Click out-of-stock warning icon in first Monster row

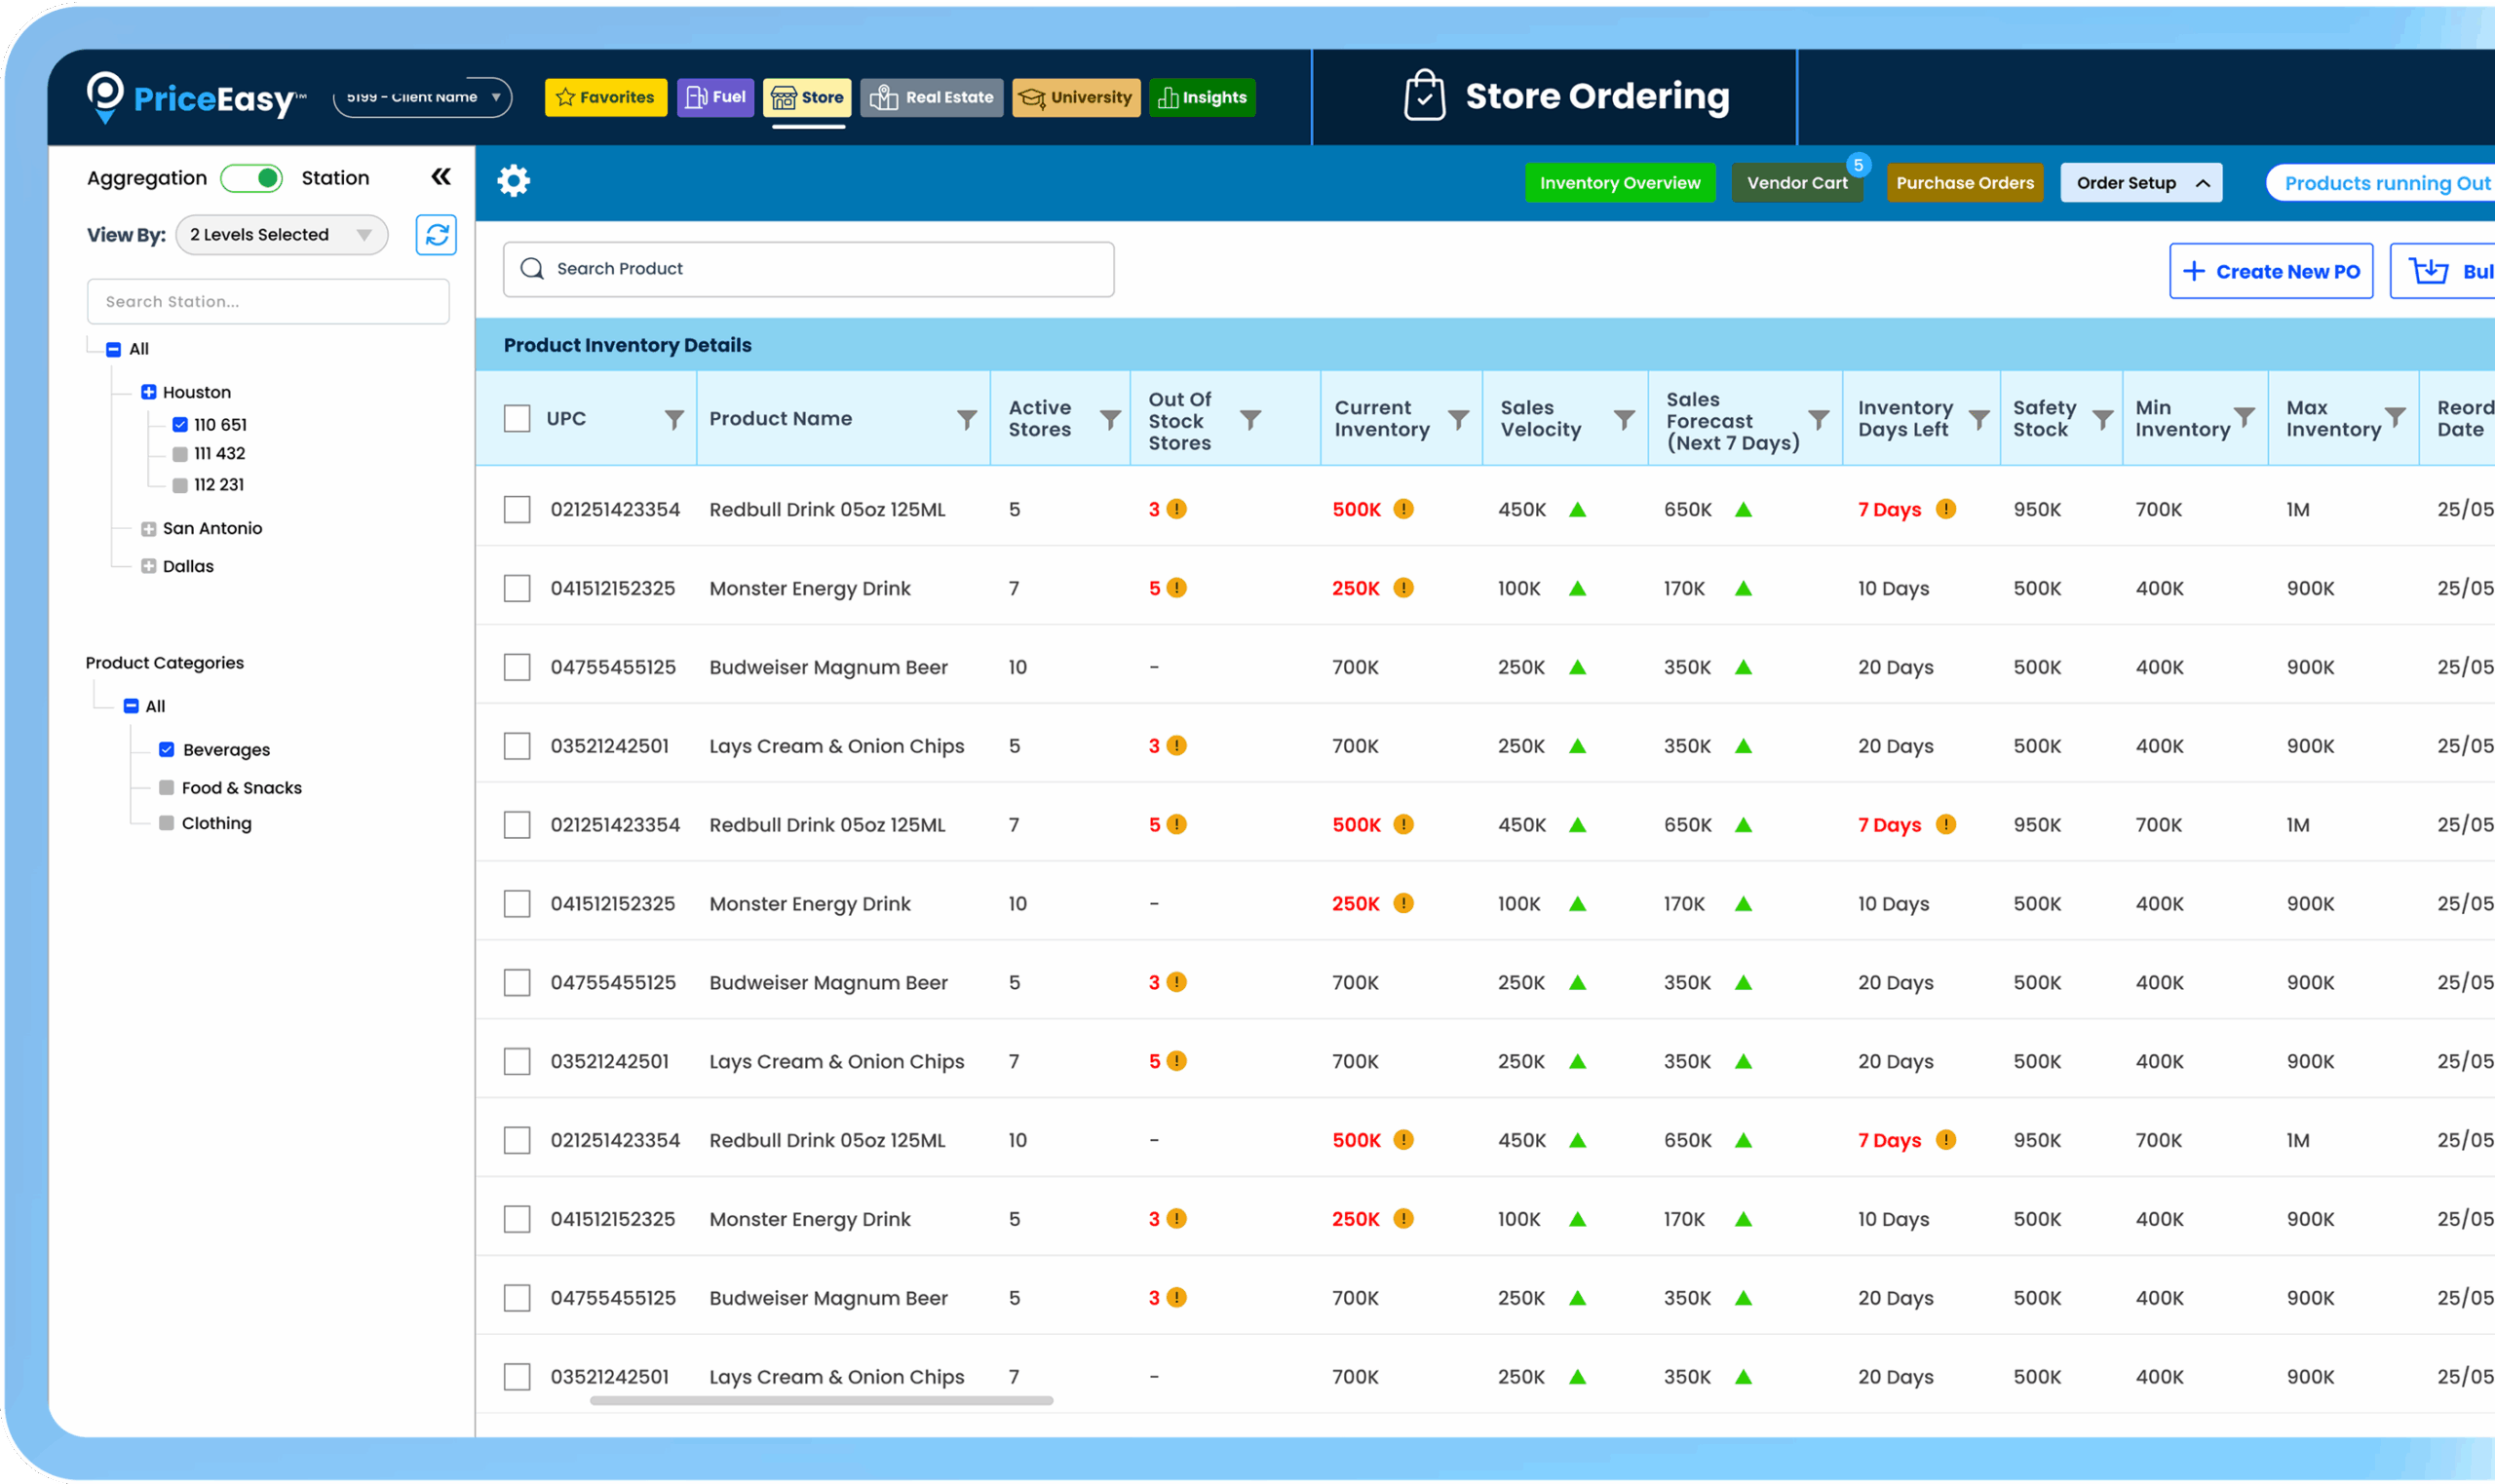click(x=1177, y=588)
